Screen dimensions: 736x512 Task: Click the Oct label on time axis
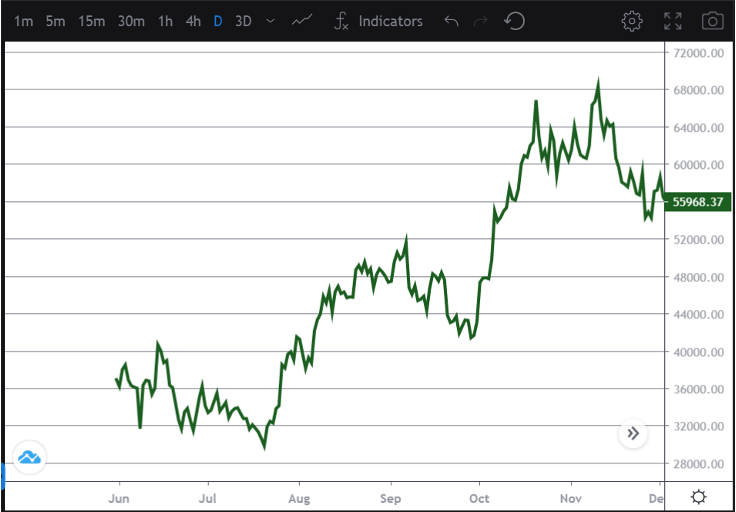coord(479,497)
